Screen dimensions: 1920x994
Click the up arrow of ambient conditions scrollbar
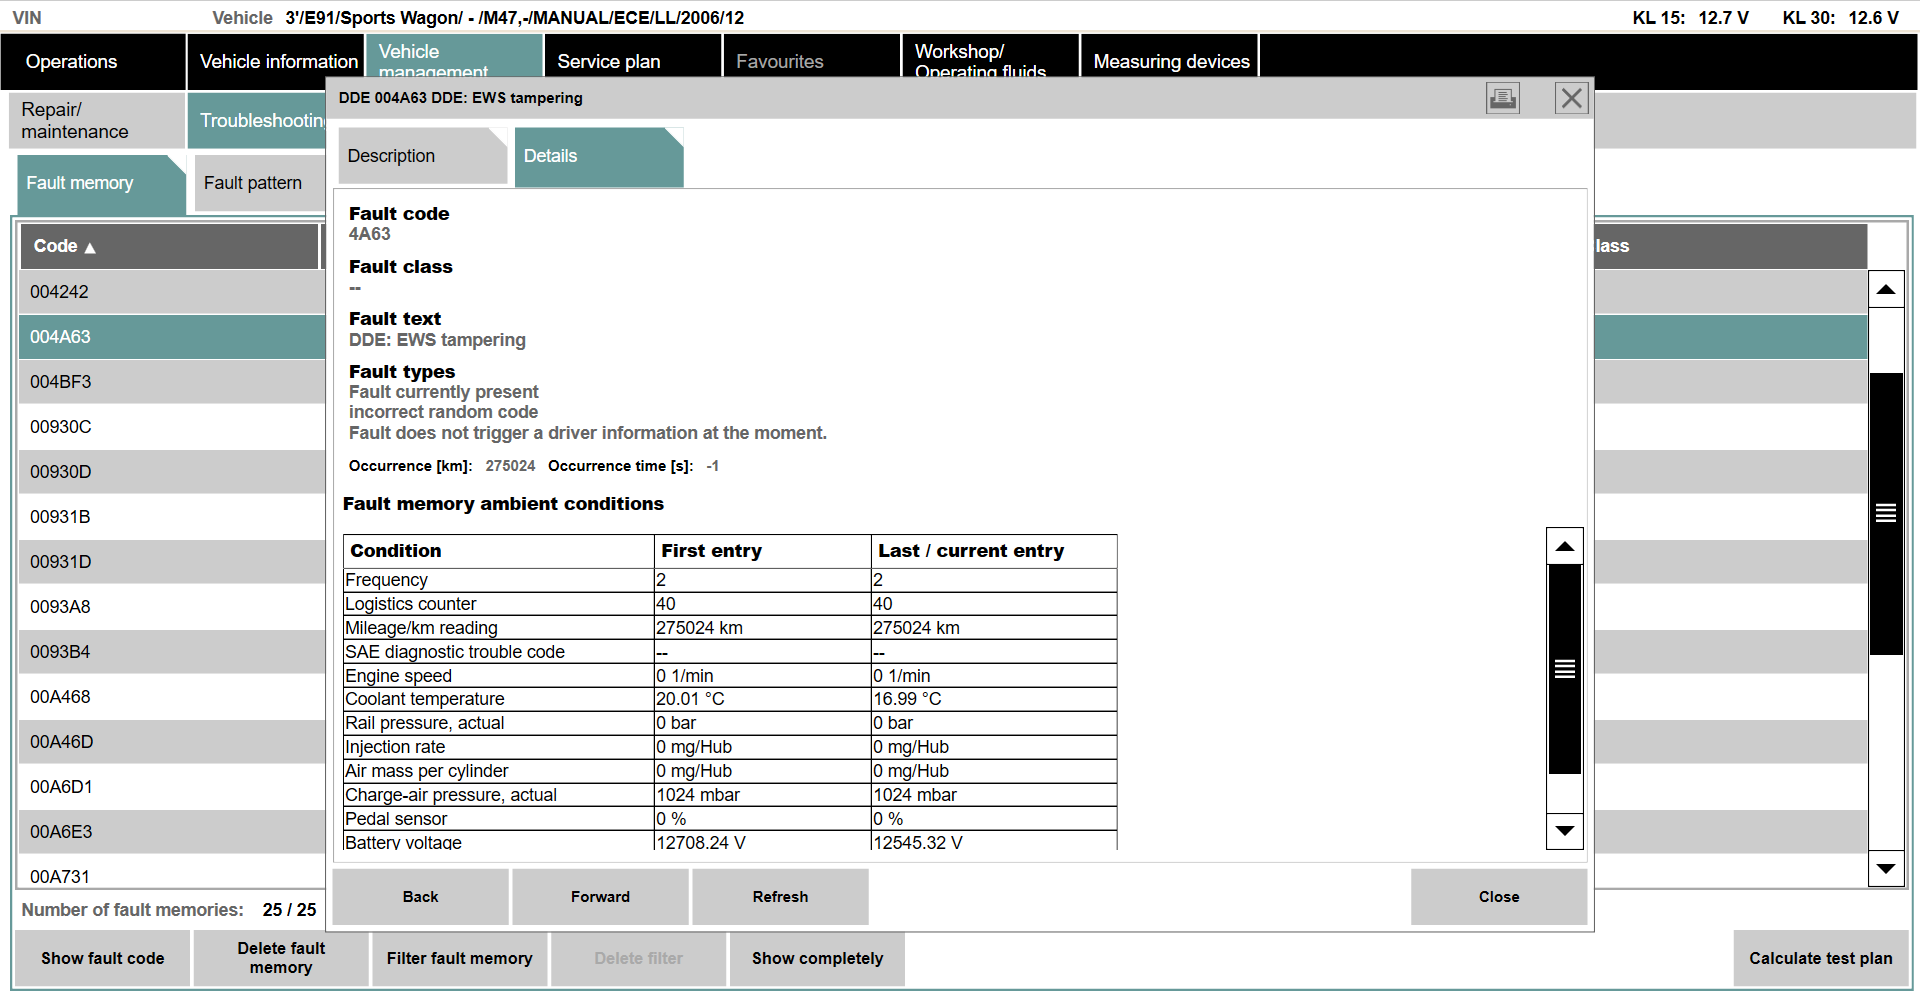click(1565, 546)
